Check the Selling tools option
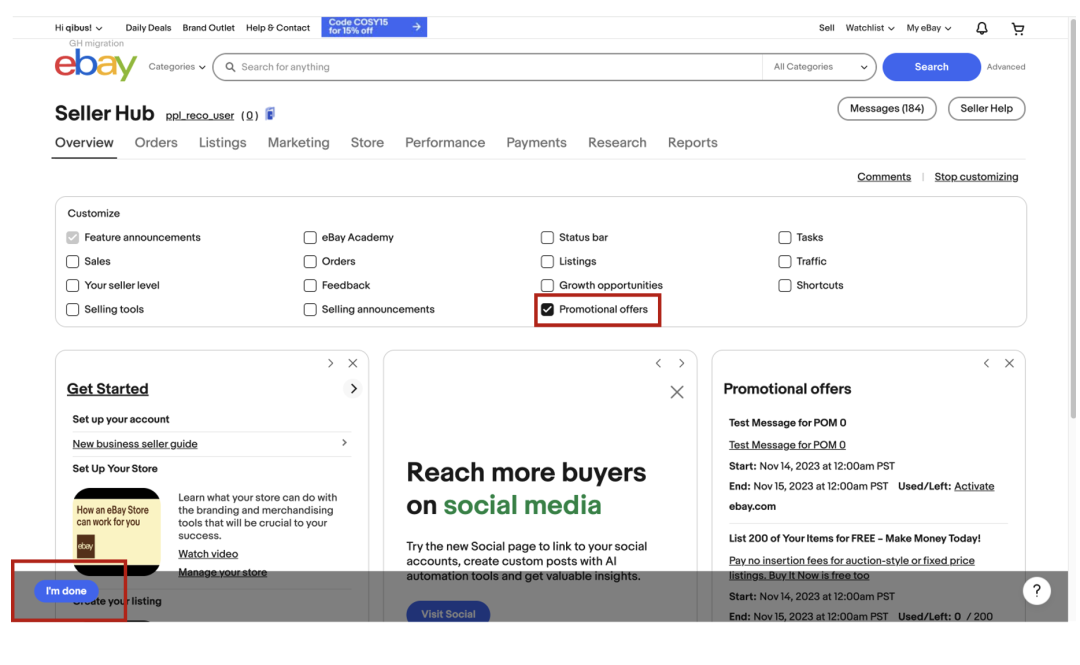Image resolution: width=1080 pixels, height=665 pixels. [72, 309]
